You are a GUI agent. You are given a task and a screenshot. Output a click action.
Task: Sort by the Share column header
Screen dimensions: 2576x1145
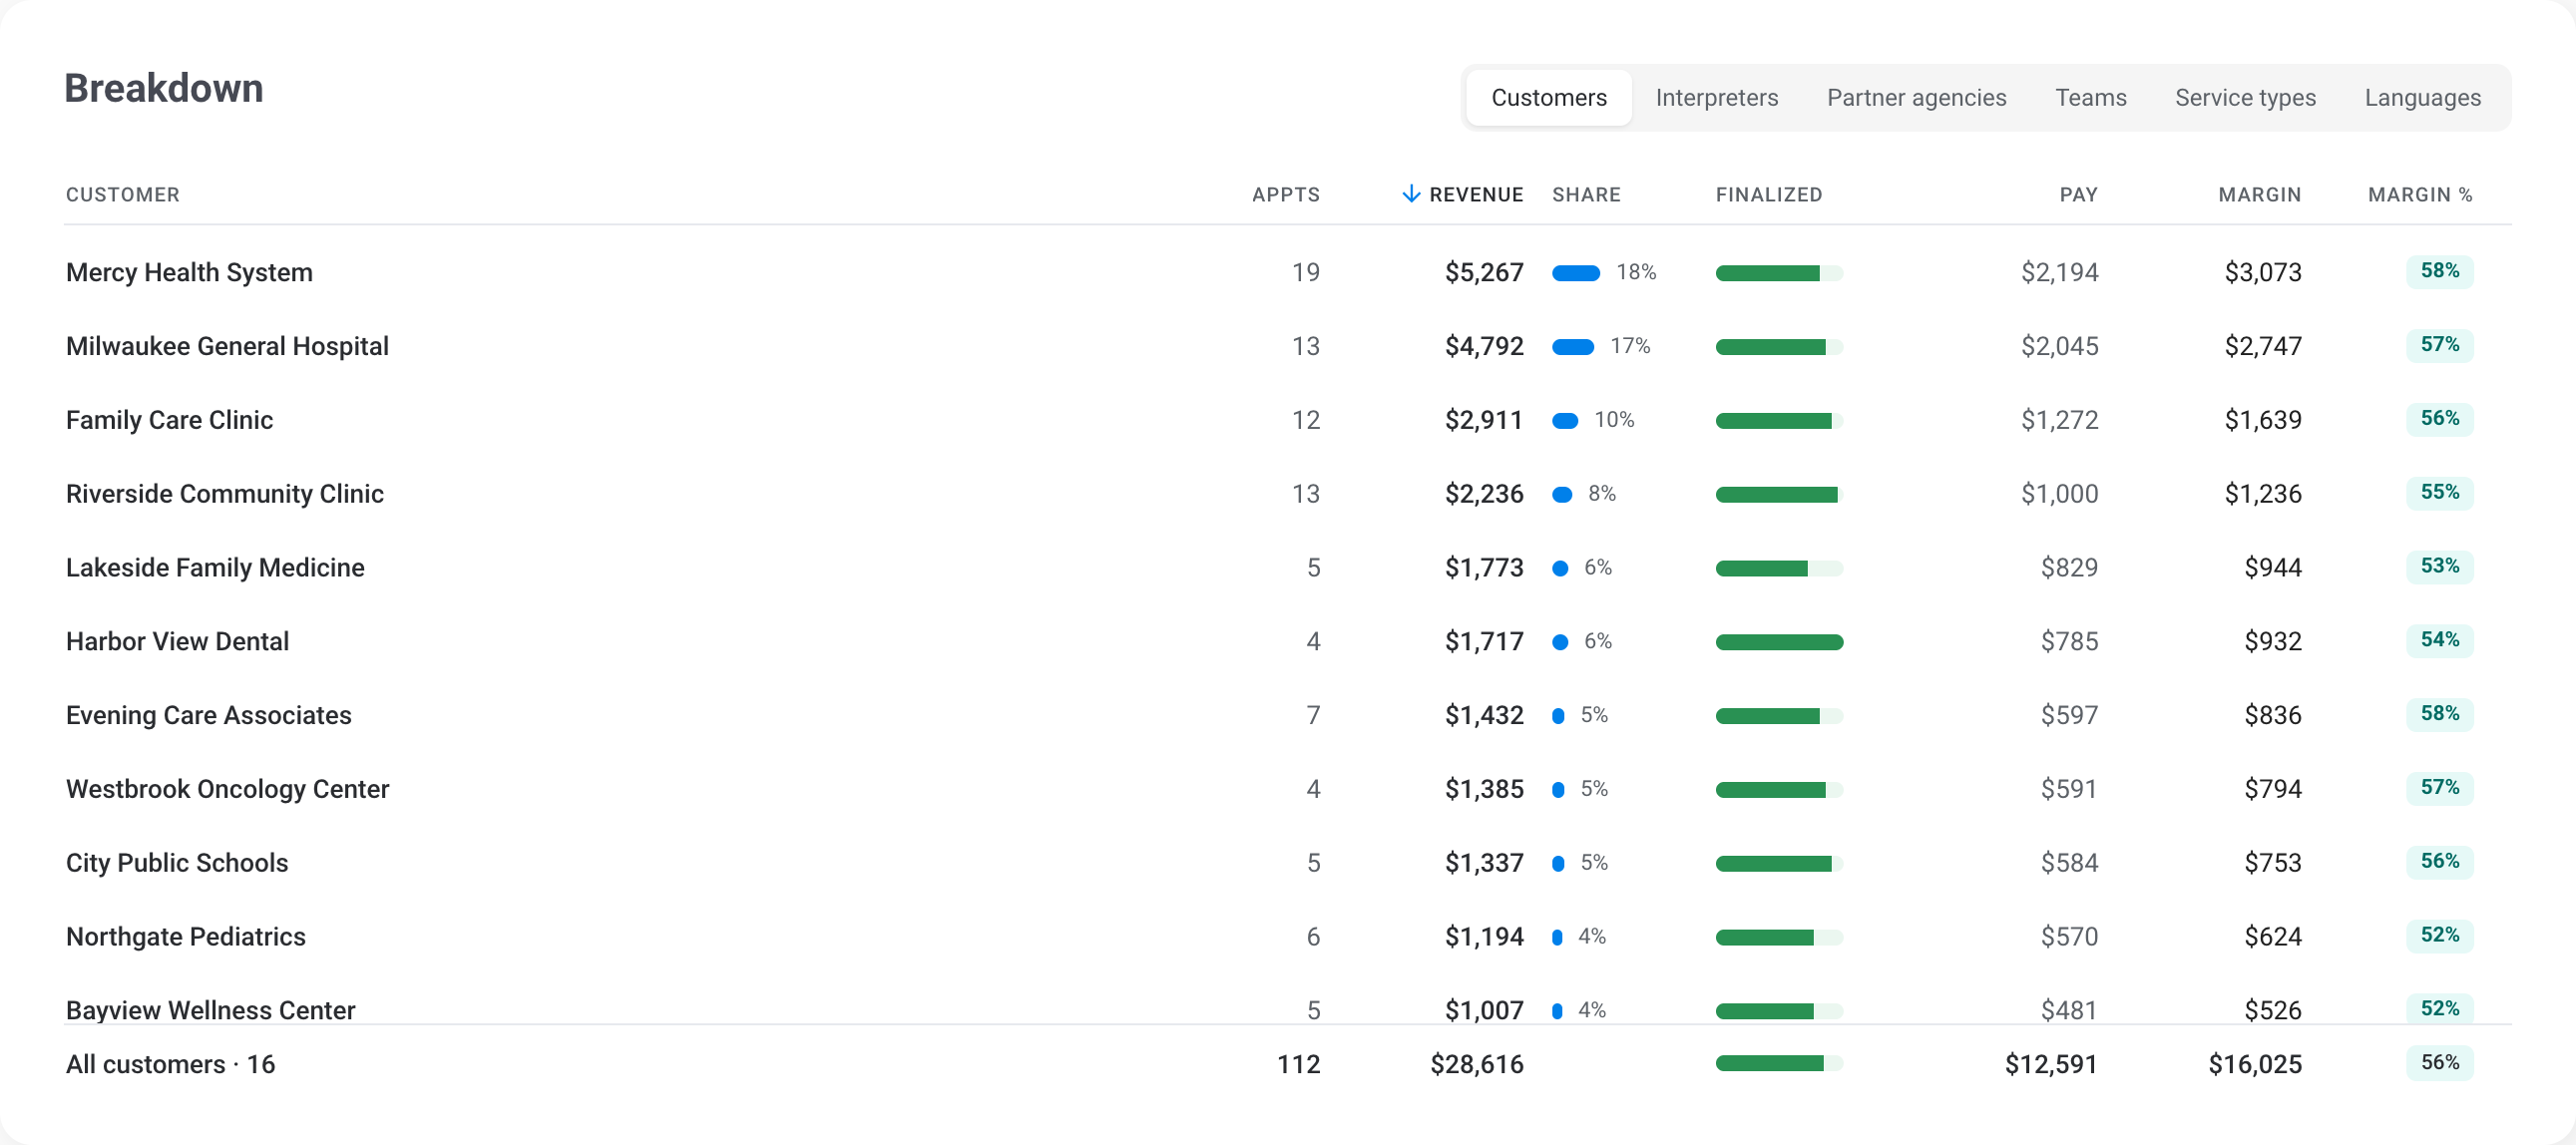pos(1586,194)
